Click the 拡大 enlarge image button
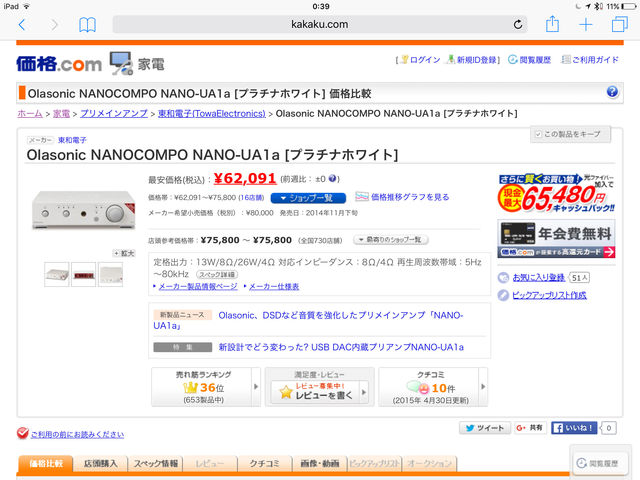The width and height of the screenshot is (640, 480). point(124,253)
